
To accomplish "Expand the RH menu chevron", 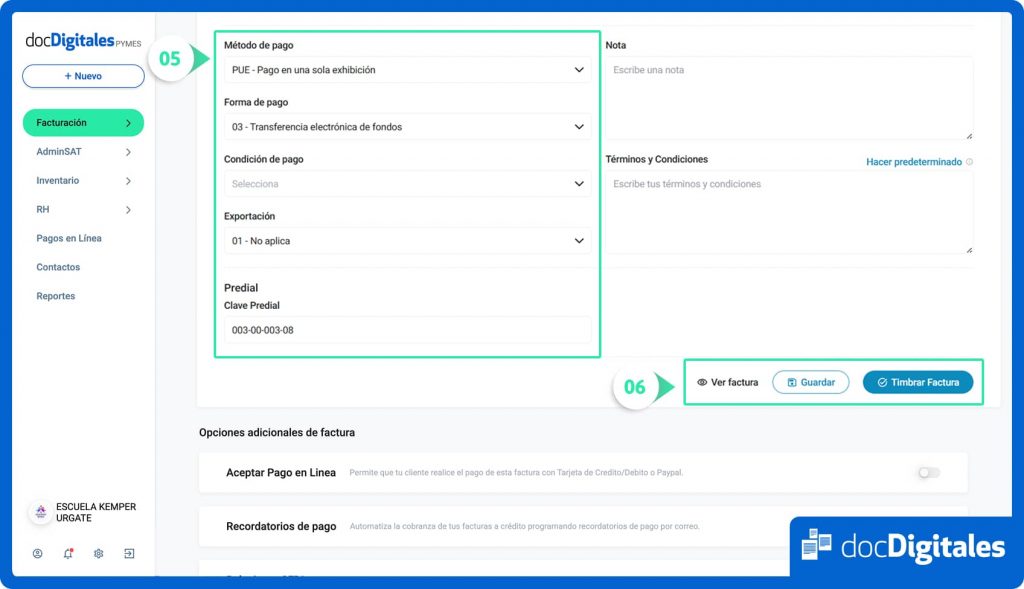I will pyautogui.click(x=129, y=210).
